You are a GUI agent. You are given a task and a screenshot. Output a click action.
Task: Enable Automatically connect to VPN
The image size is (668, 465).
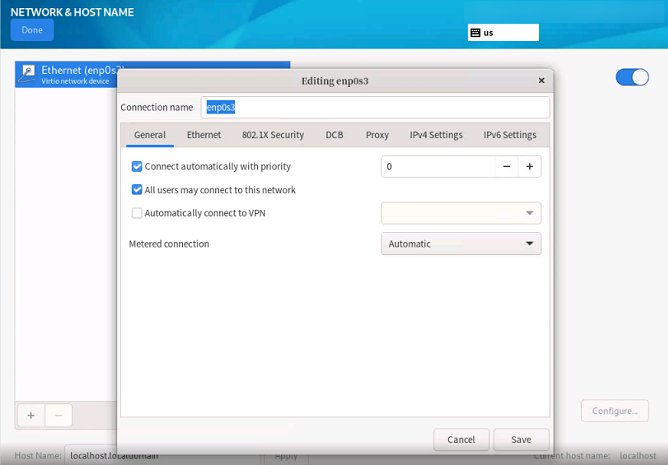coord(137,213)
